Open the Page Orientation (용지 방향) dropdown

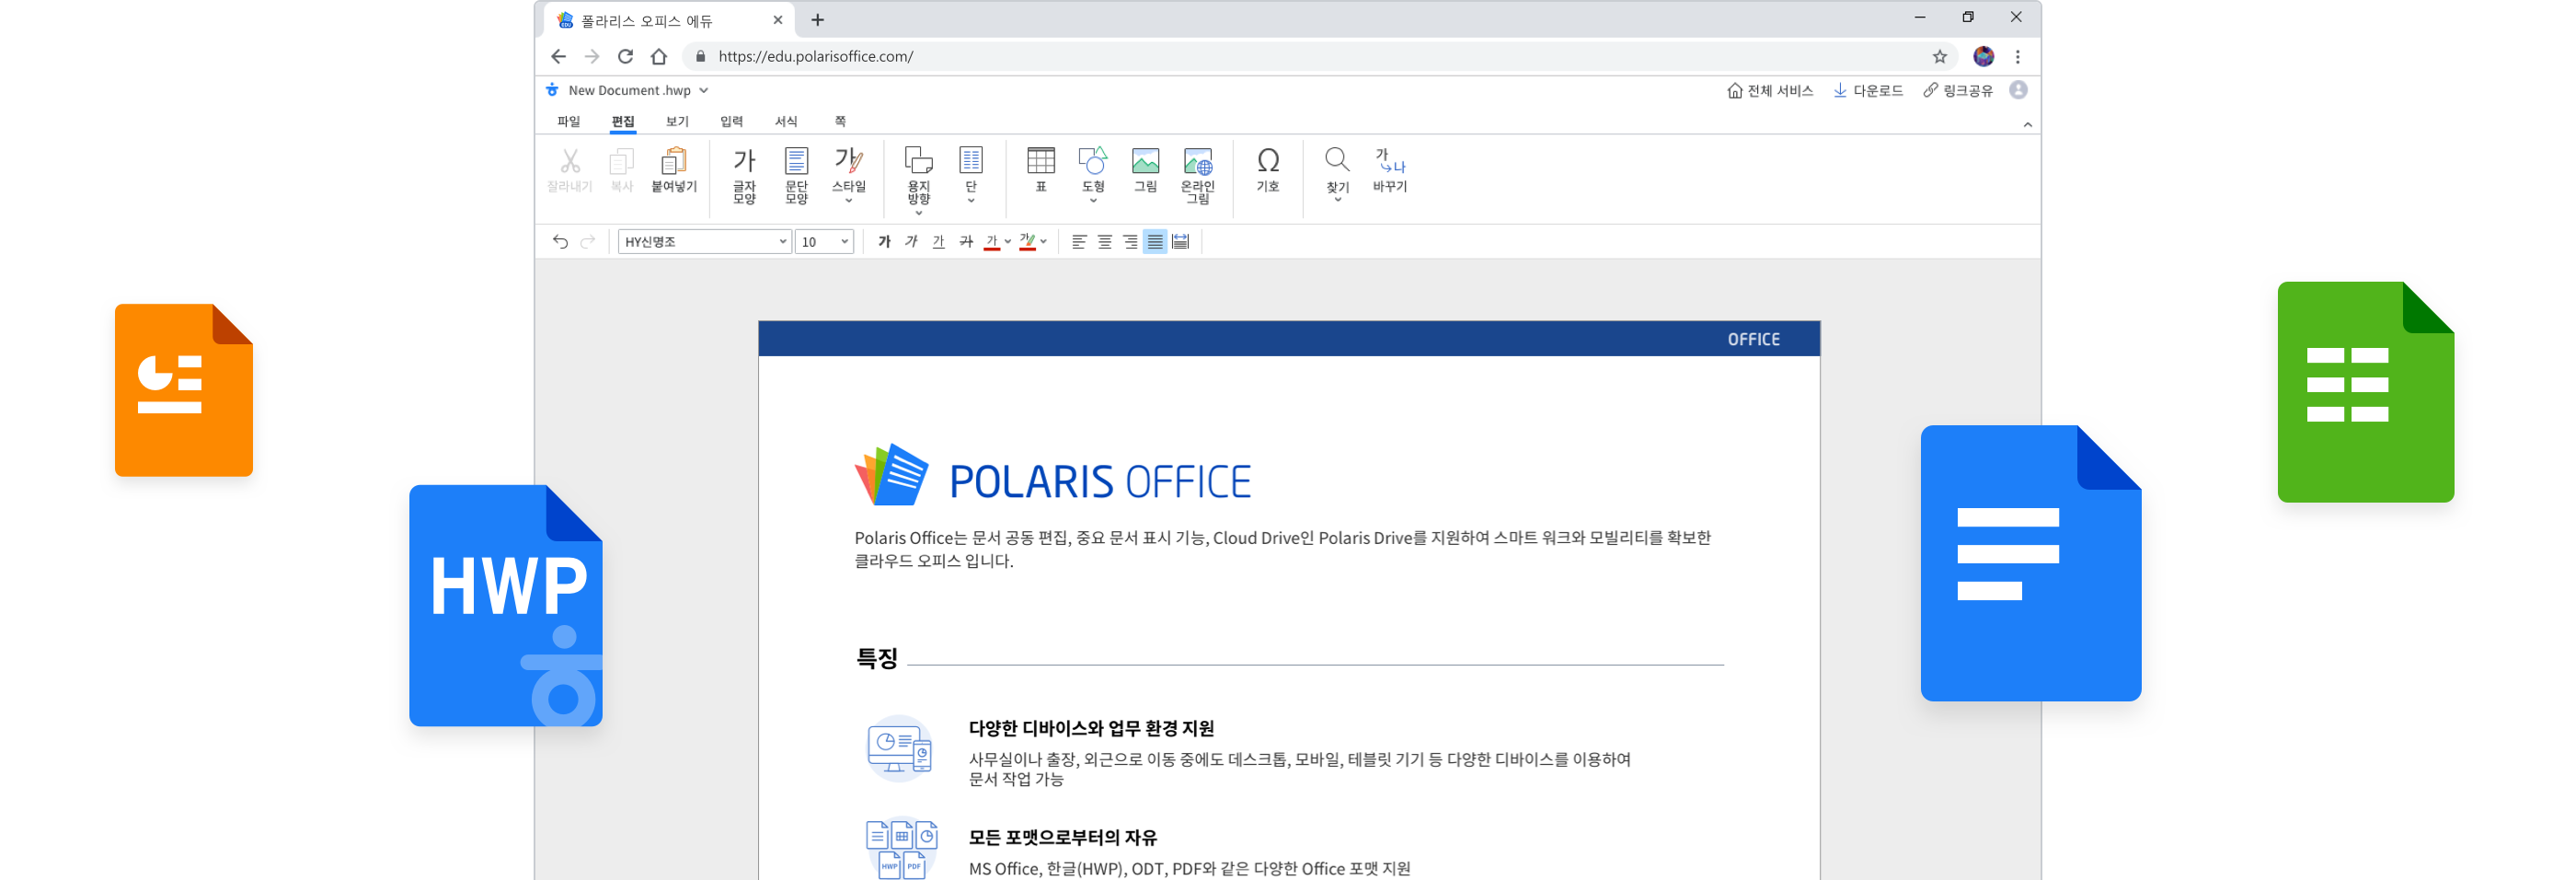pyautogui.click(x=918, y=180)
